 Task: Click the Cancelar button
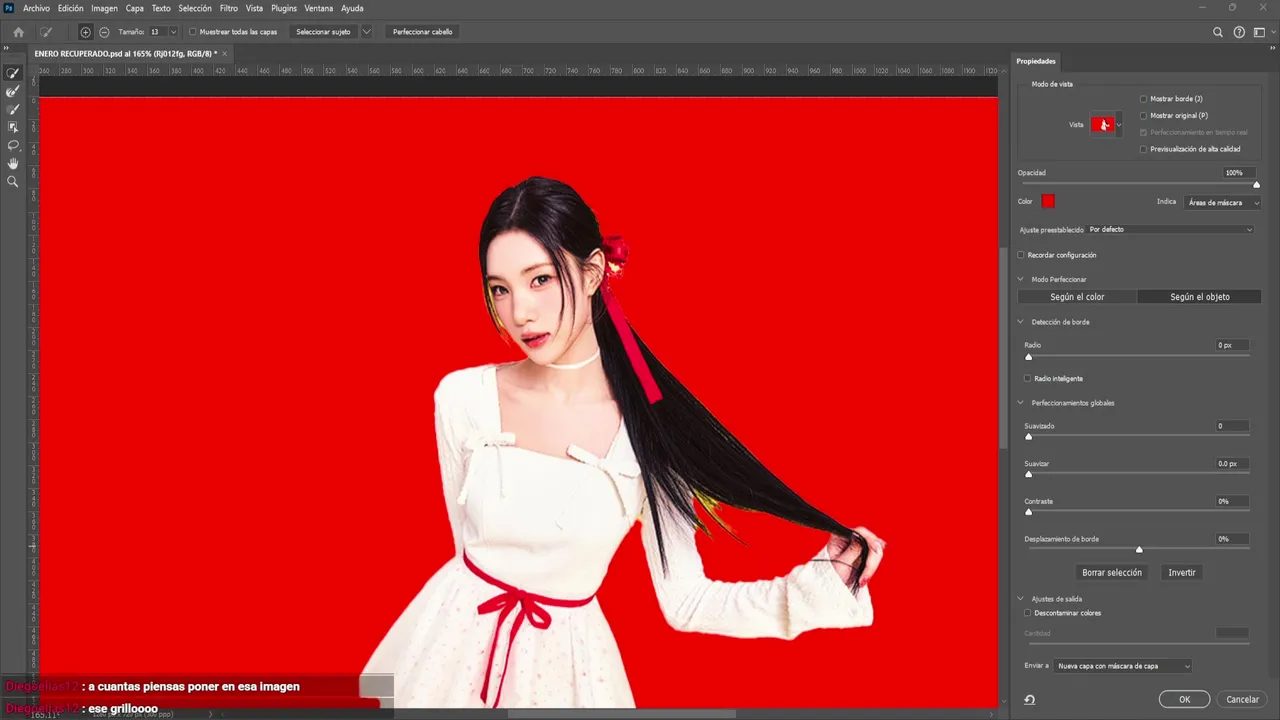tap(1242, 699)
